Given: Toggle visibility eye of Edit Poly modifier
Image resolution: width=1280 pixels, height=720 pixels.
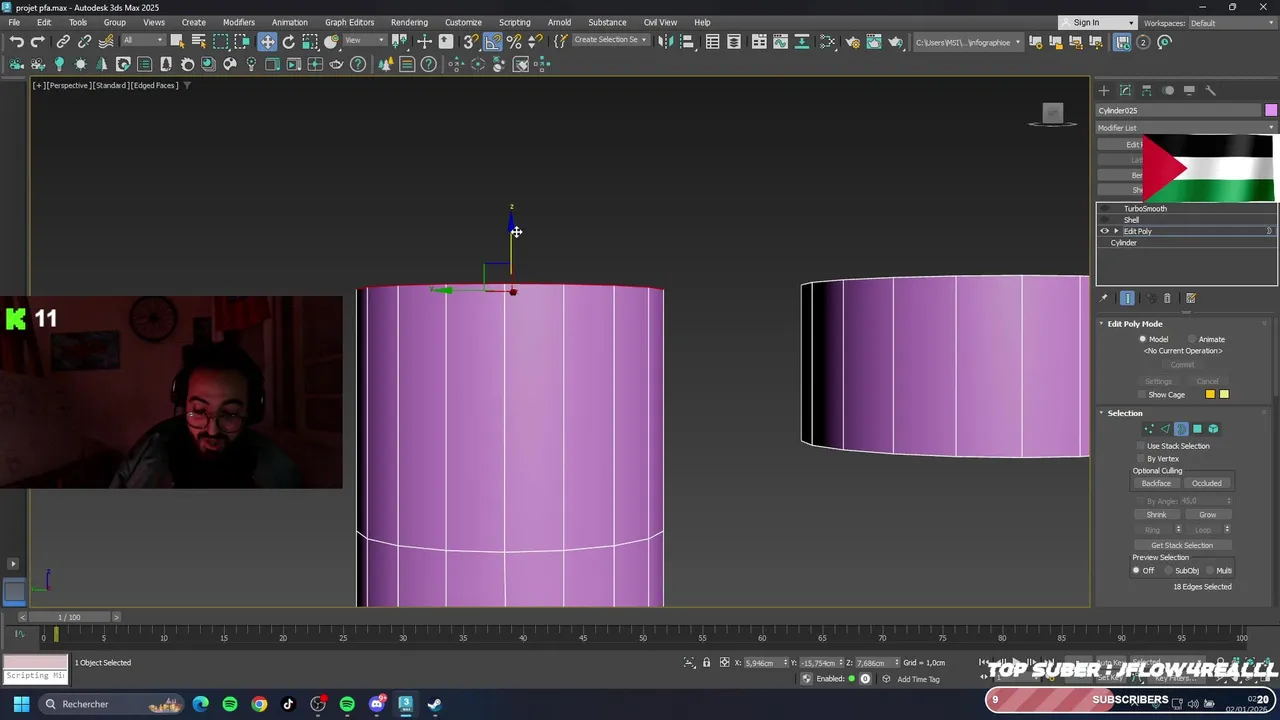Looking at the screenshot, I should tap(1105, 231).
